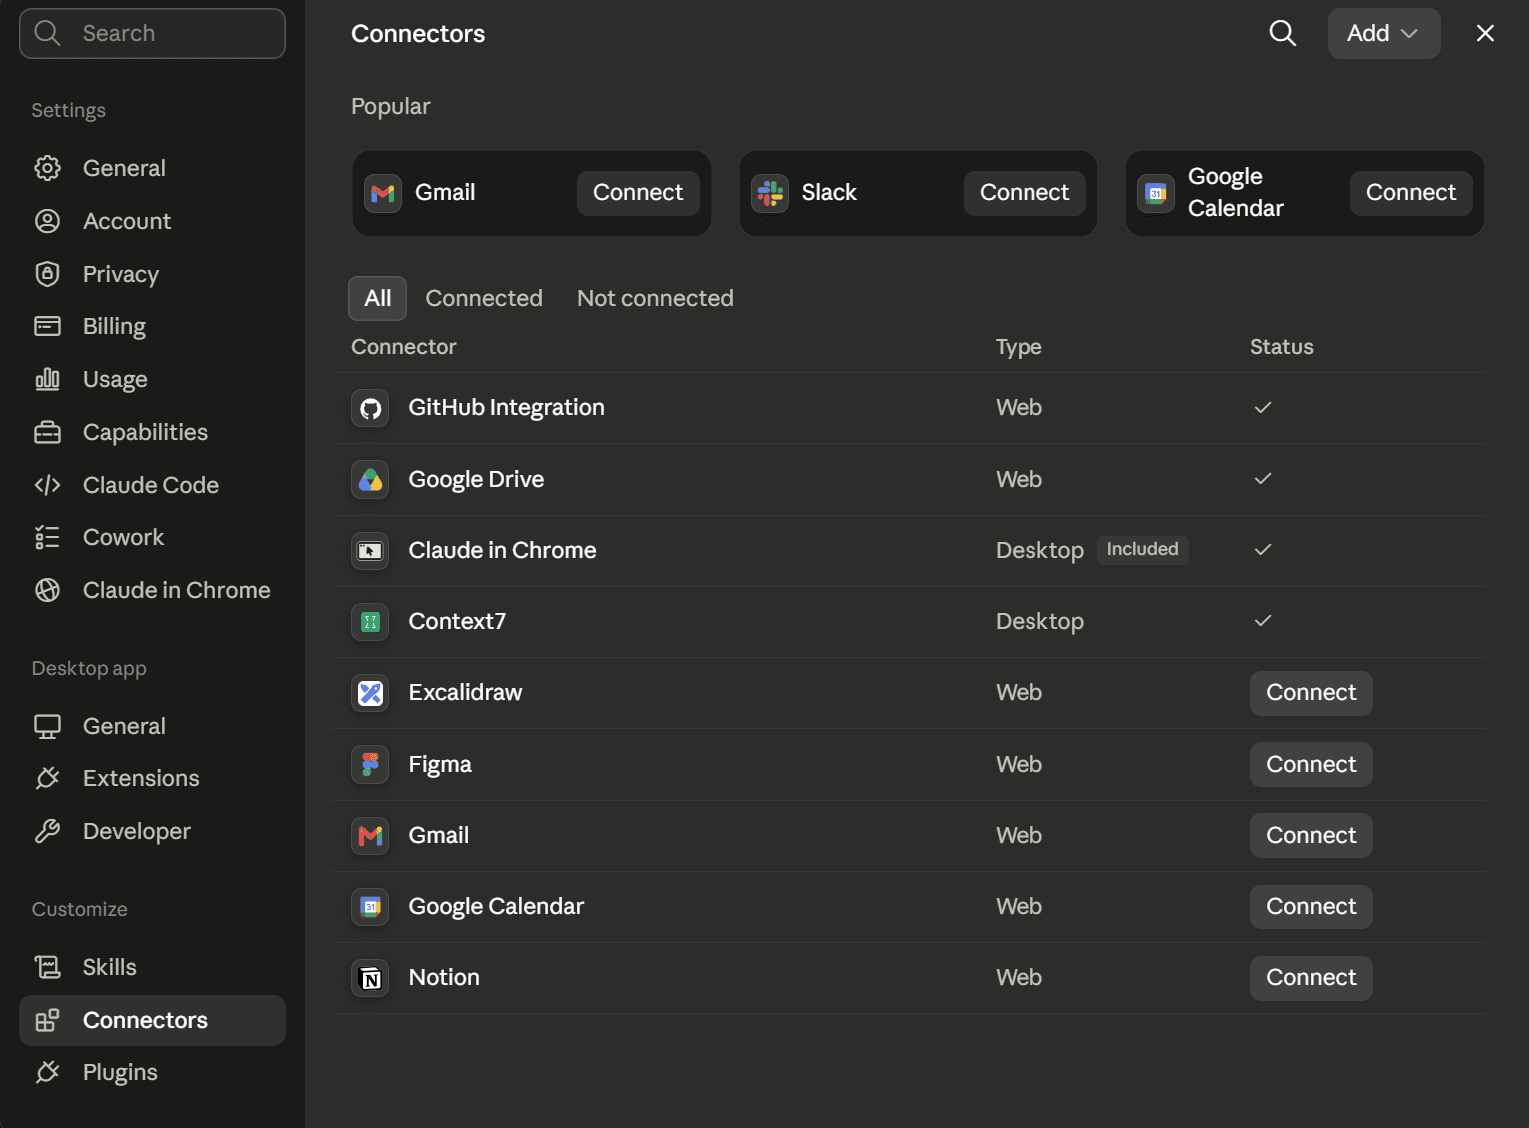The image size is (1529, 1128).
Task: Open the Desktop app General settings
Action: (152, 726)
